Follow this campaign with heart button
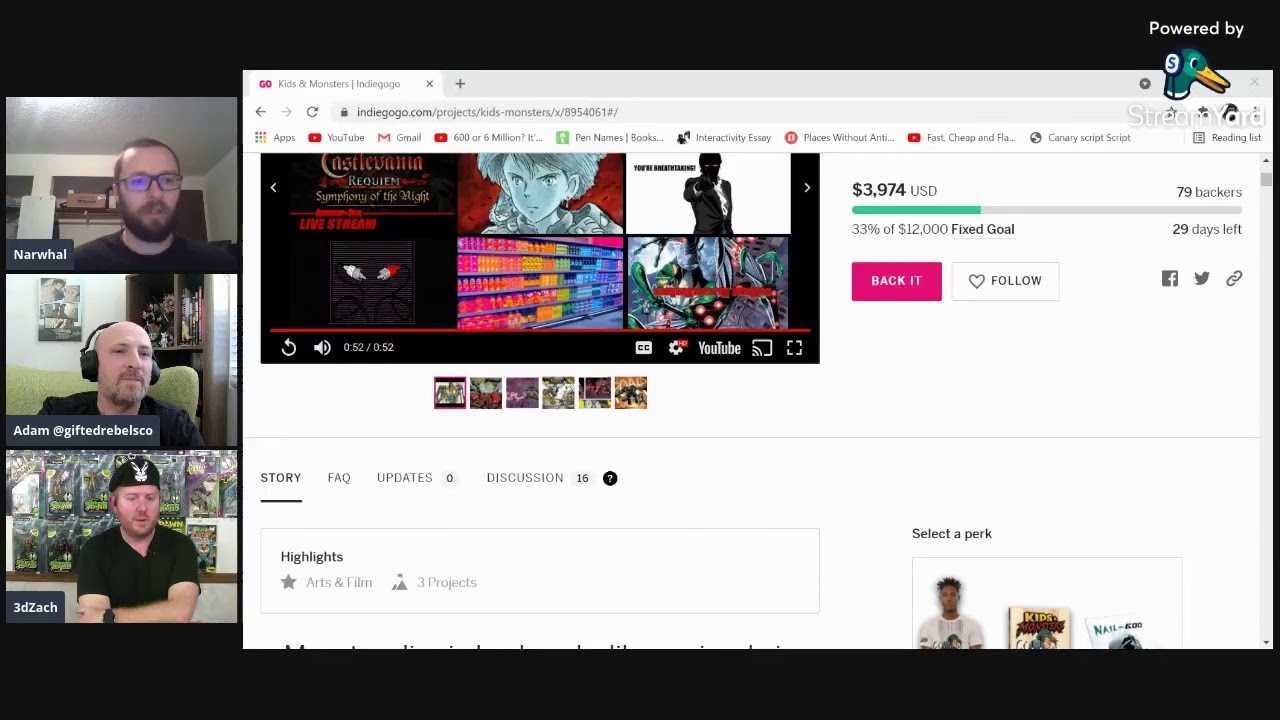 coord(1005,281)
